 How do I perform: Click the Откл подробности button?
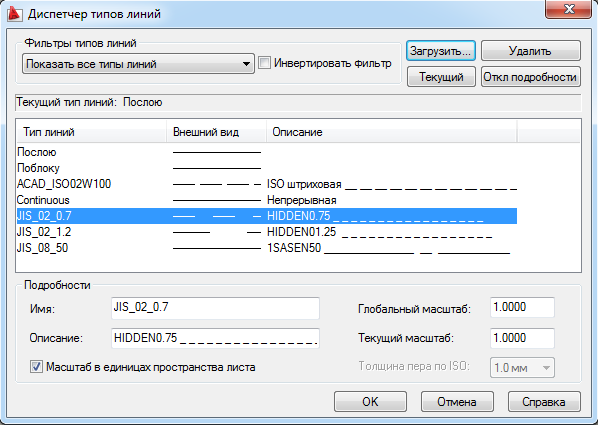530,77
